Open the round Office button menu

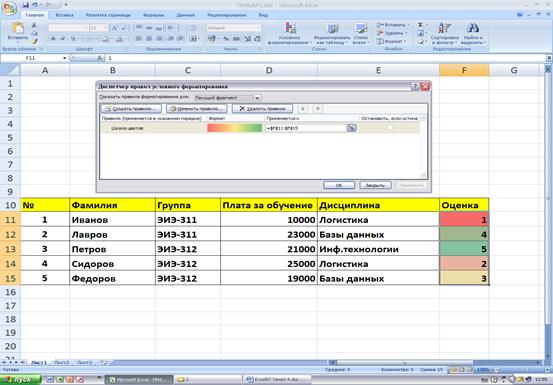(9, 8)
